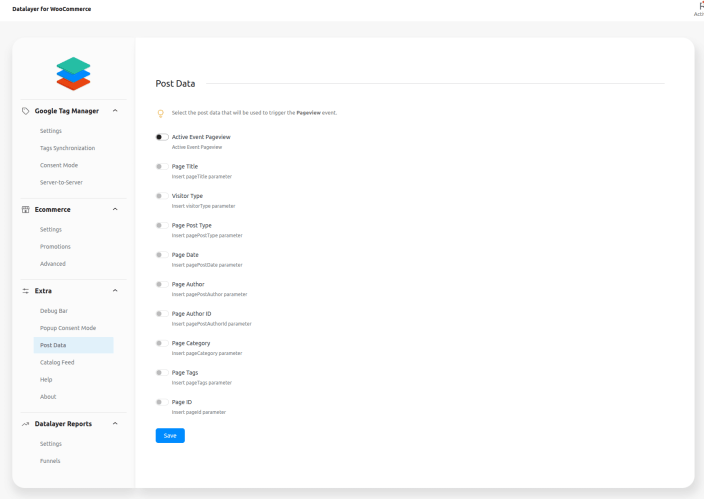The image size is (704, 499).
Task: Click the Datalayer Reports chart icon
Action: click(x=25, y=424)
